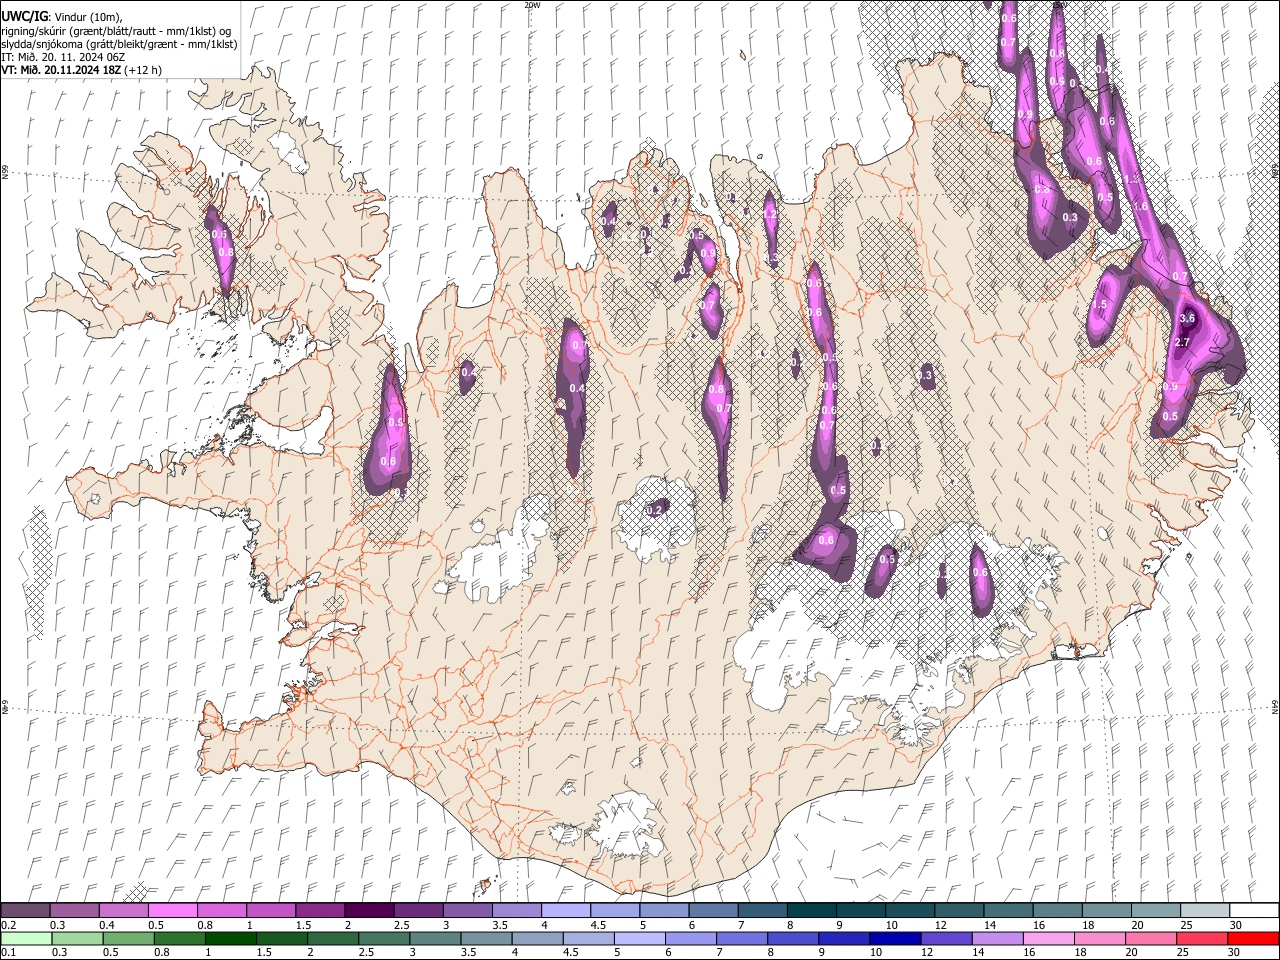The width and height of the screenshot is (1280, 960).
Task: Click the '0.2' value on the central glacier
Action: [x=655, y=510]
